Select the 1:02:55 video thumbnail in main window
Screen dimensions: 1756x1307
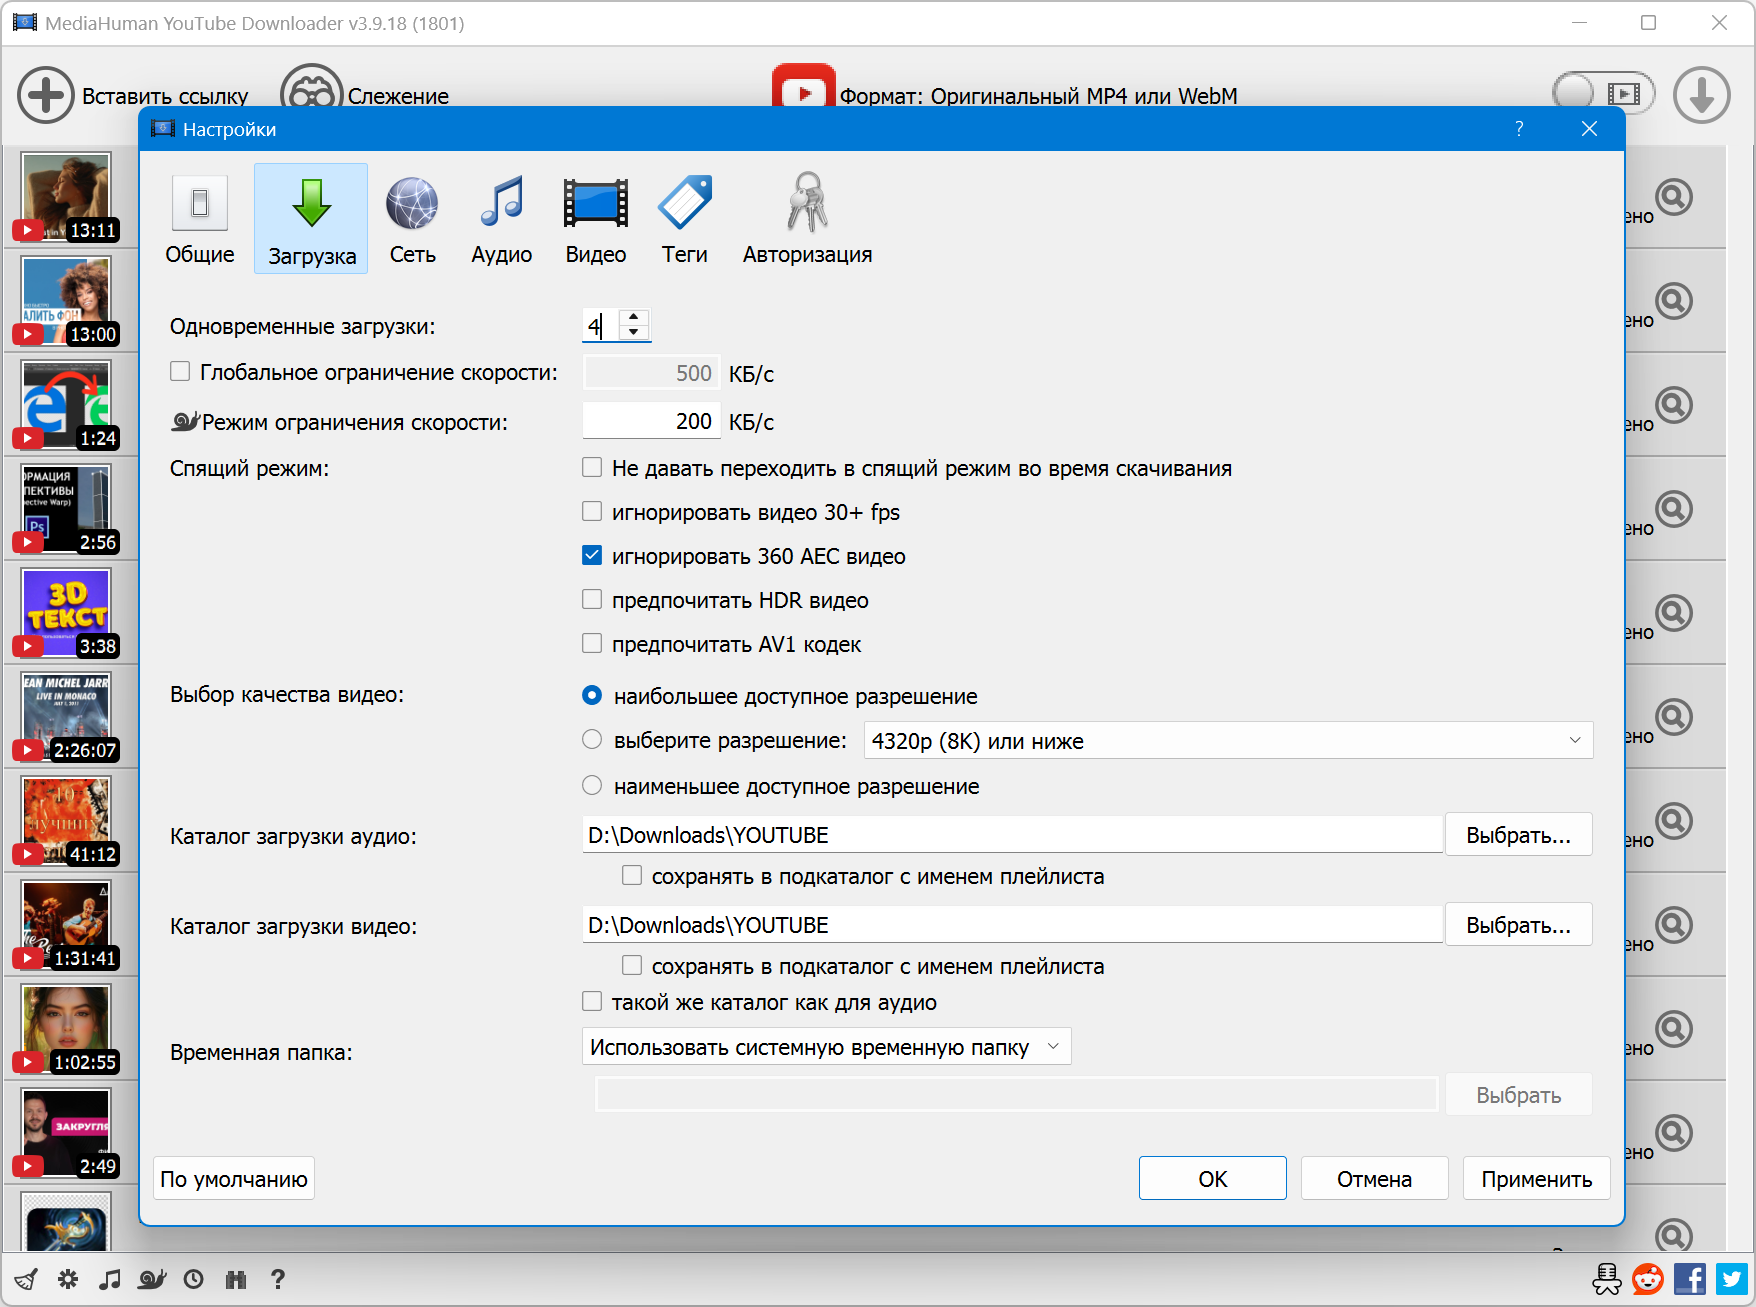(x=66, y=1030)
